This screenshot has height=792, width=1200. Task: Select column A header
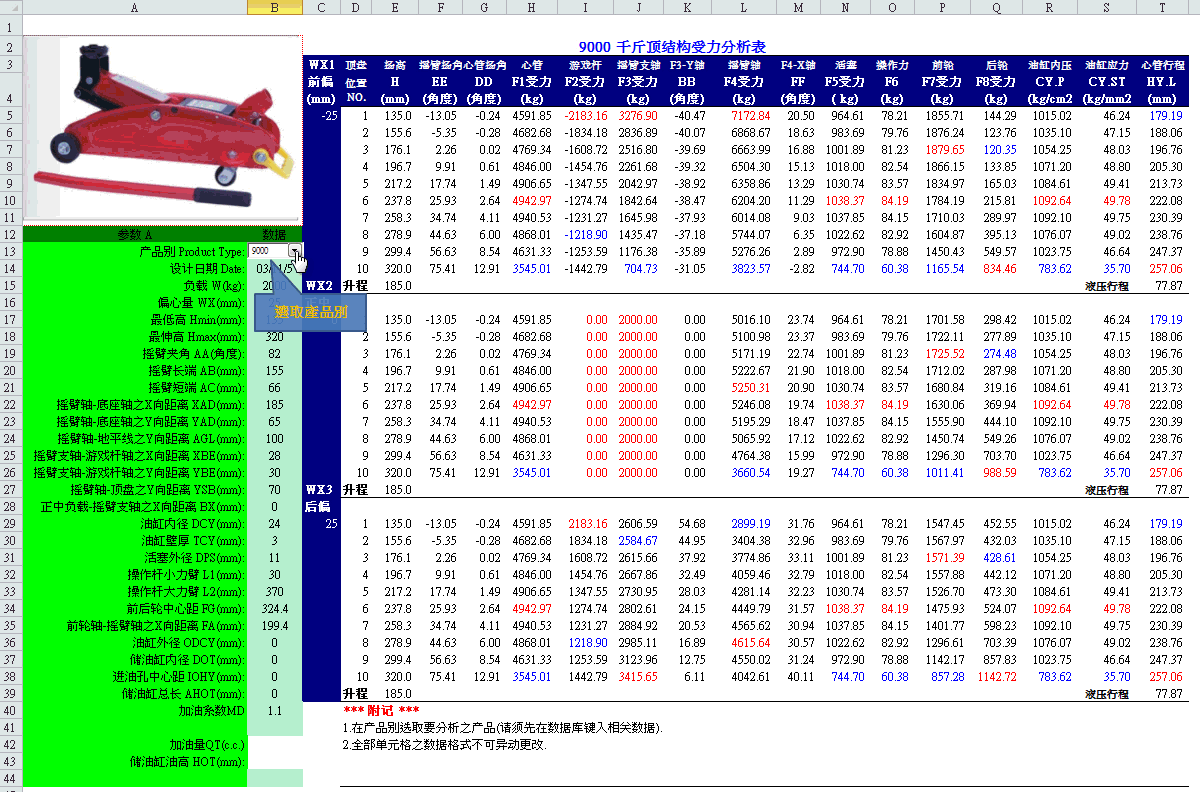tap(134, 7)
